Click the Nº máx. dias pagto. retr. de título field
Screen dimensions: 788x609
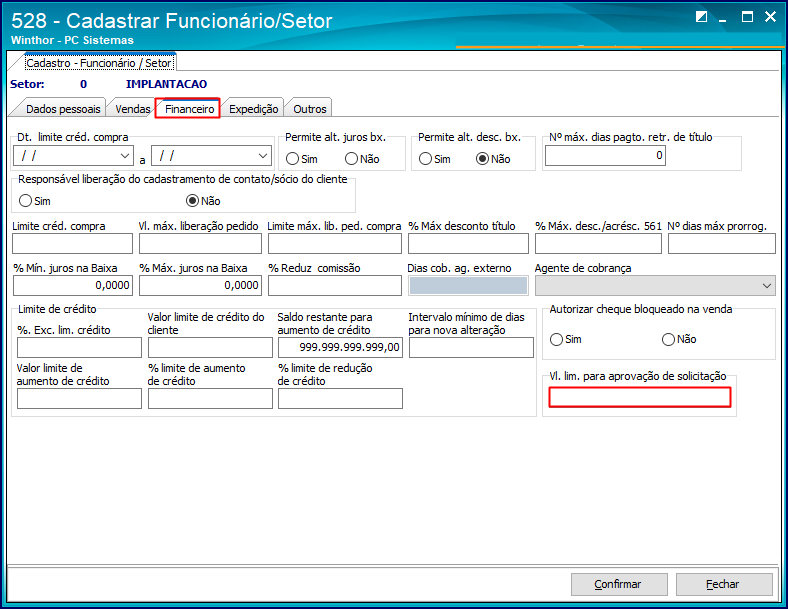tap(605, 156)
